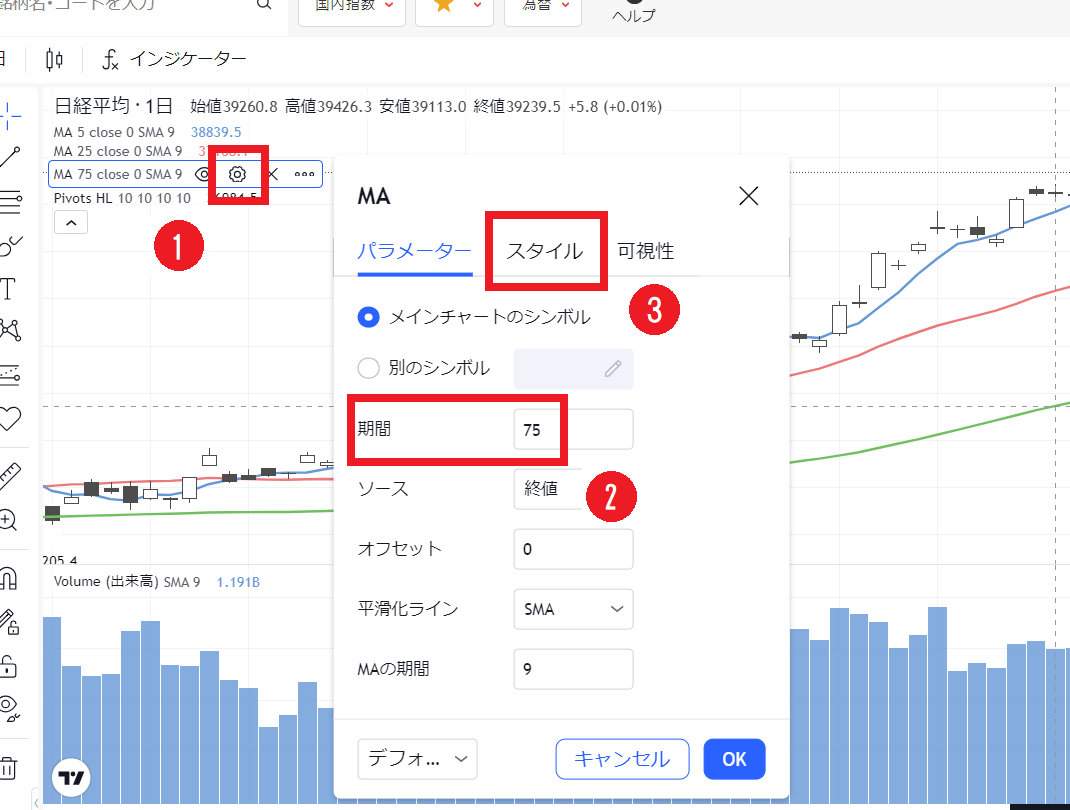Click the trash remove drawings icon
Screen dimensions: 1070x810
click(8, 768)
